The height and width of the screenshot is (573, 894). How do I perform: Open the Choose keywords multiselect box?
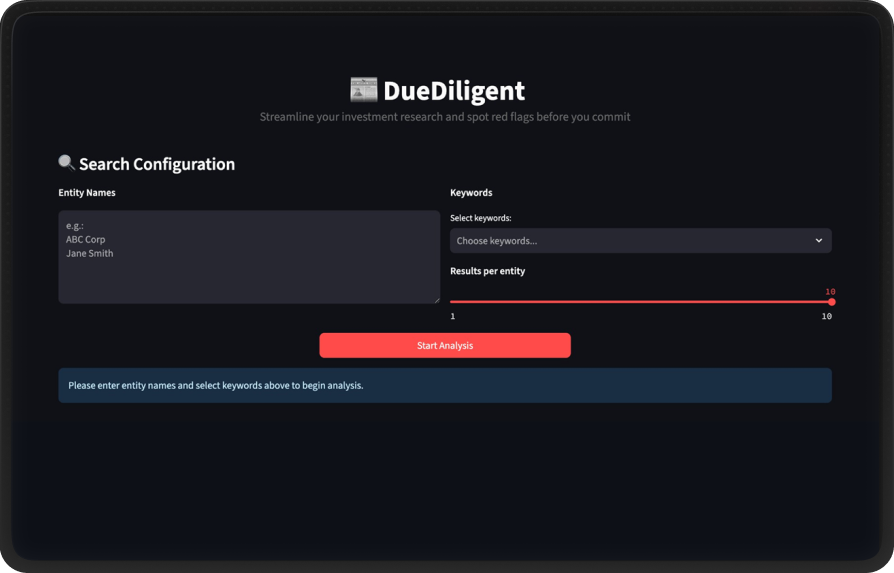pyautogui.click(x=630, y=241)
